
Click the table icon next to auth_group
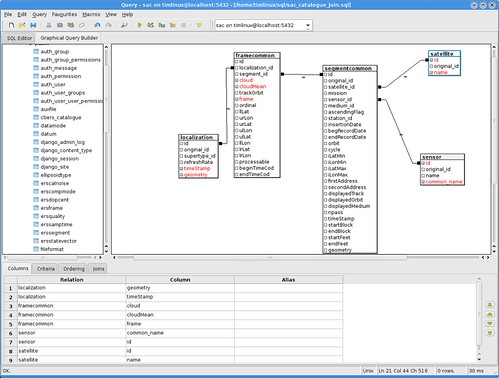click(x=36, y=52)
